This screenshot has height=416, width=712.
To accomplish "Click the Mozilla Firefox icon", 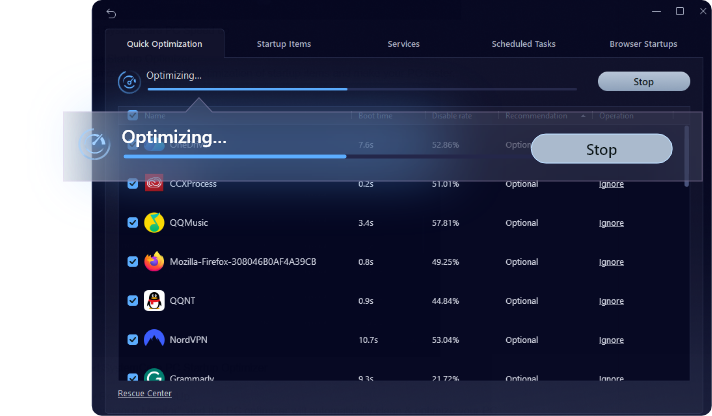I will point(154,262).
